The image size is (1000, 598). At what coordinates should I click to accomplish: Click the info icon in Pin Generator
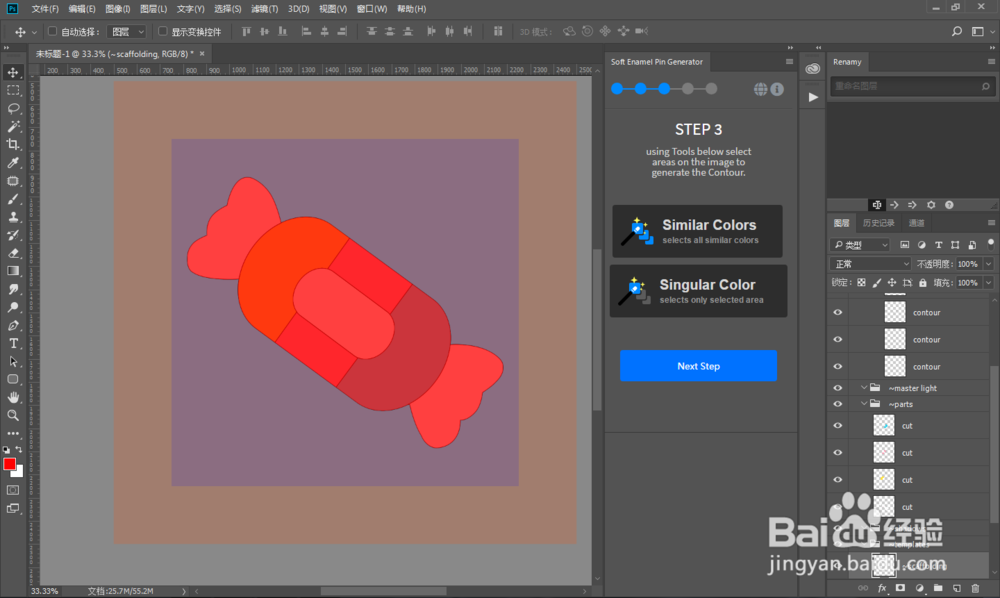point(777,89)
